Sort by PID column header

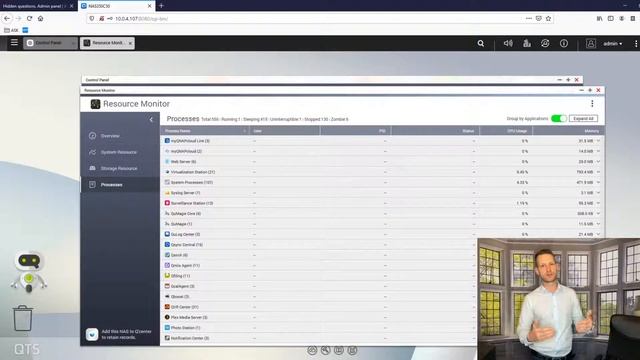pyautogui.click(x=356, y=131)
